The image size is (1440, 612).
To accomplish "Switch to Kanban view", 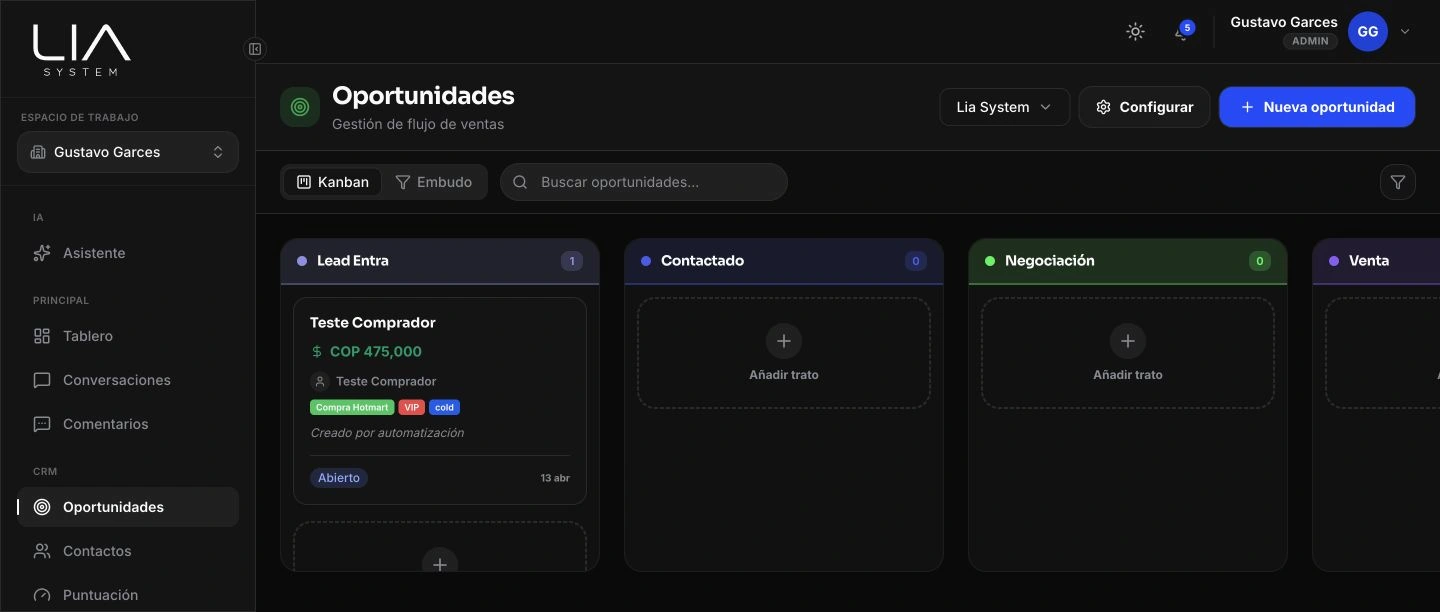I will 332,182.
